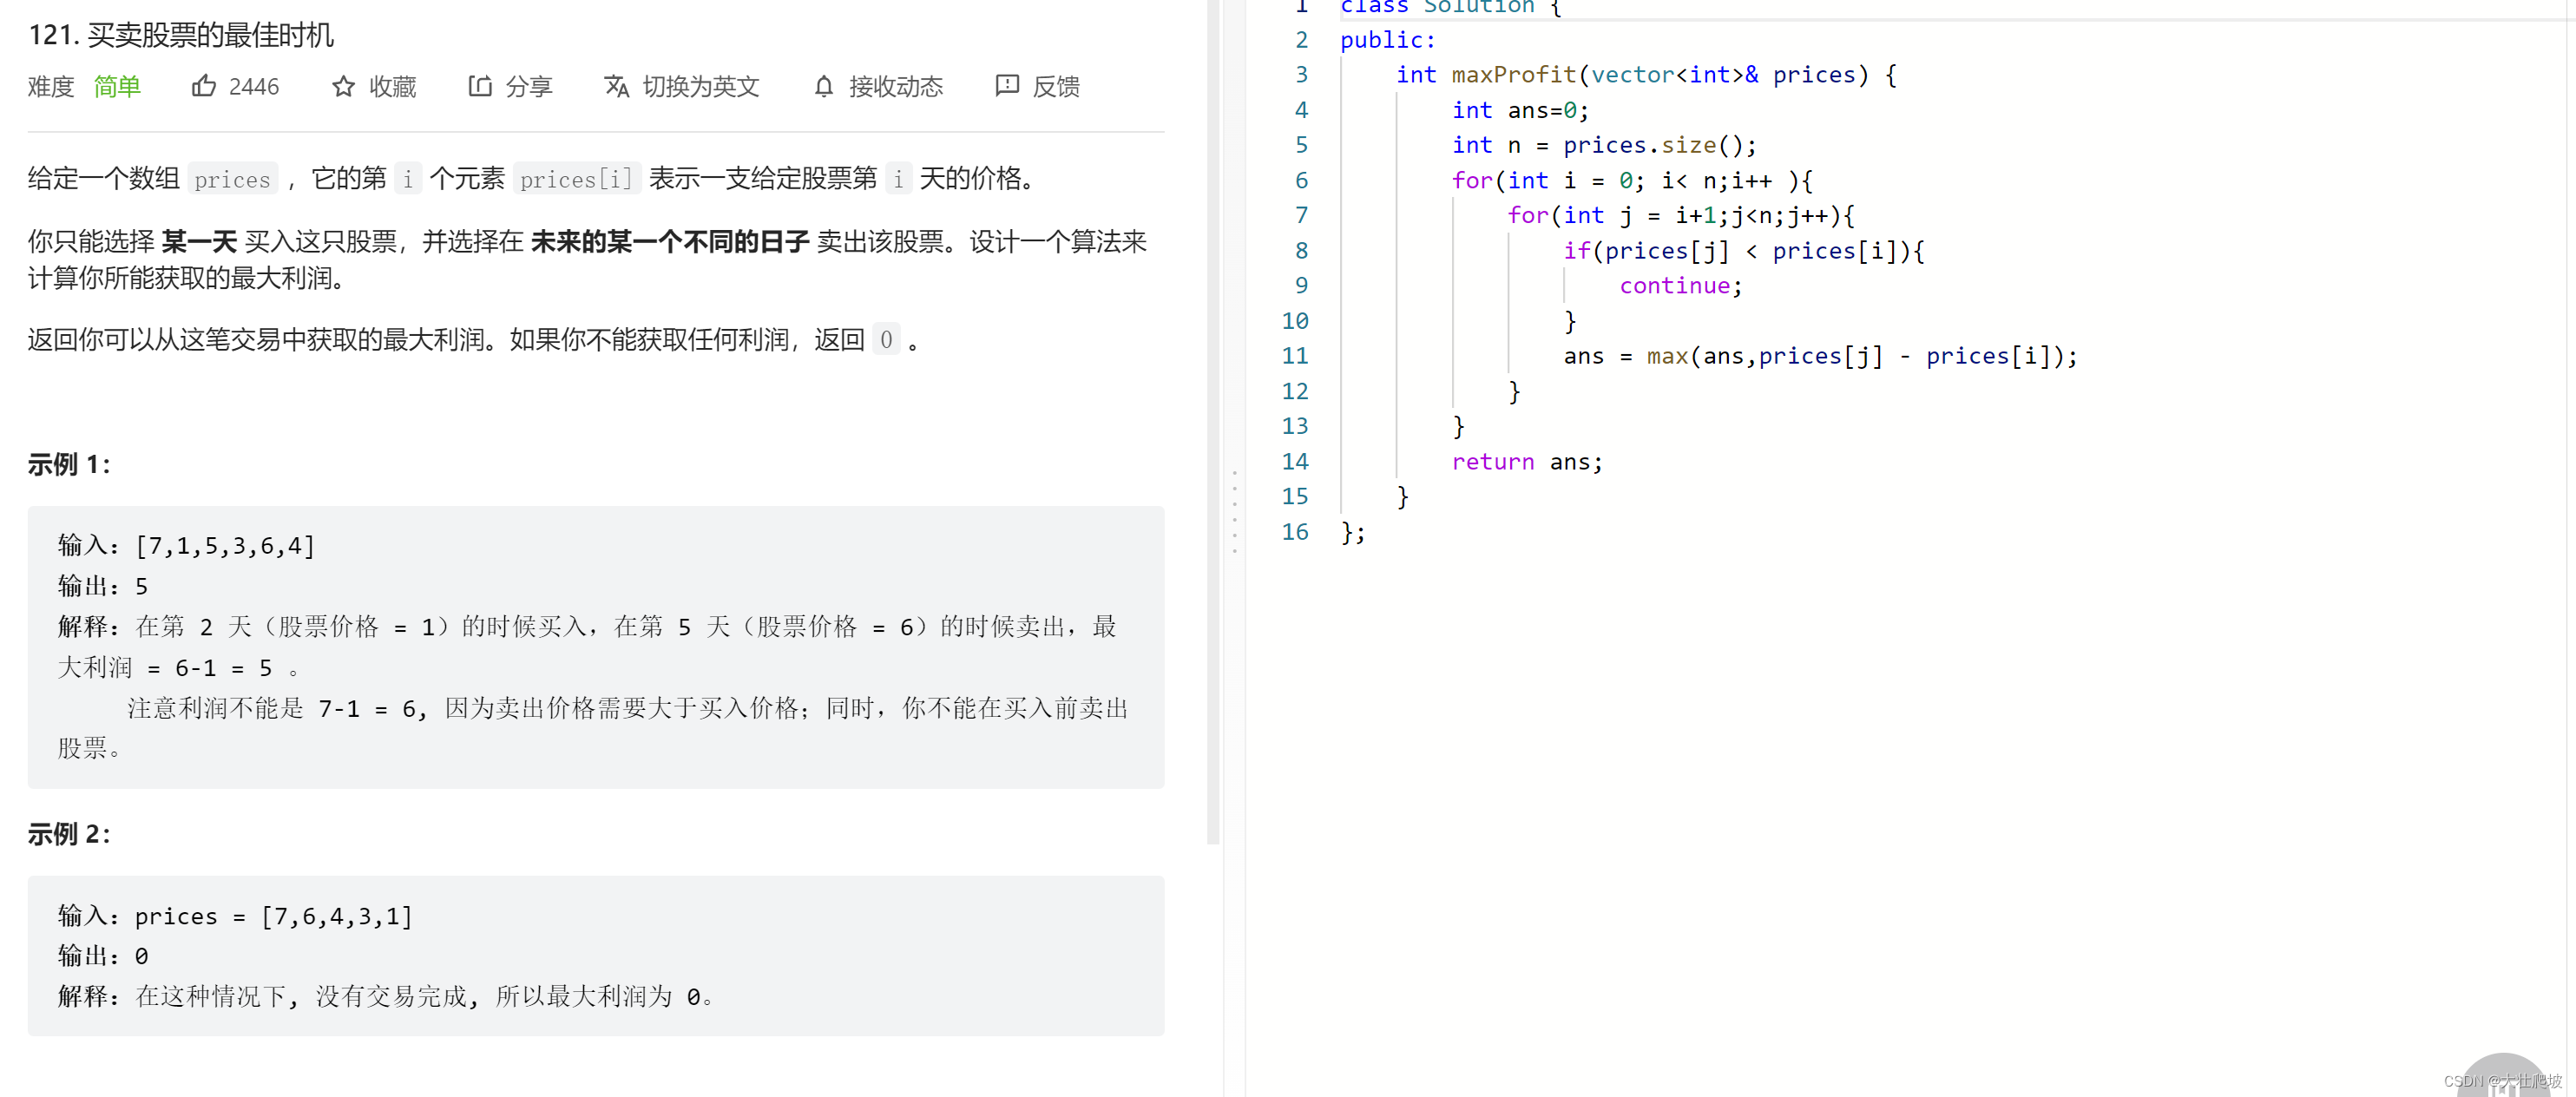Click the if(prices[j] < prices[i]) condition
The image size is (2576, 1097).
1744,251
